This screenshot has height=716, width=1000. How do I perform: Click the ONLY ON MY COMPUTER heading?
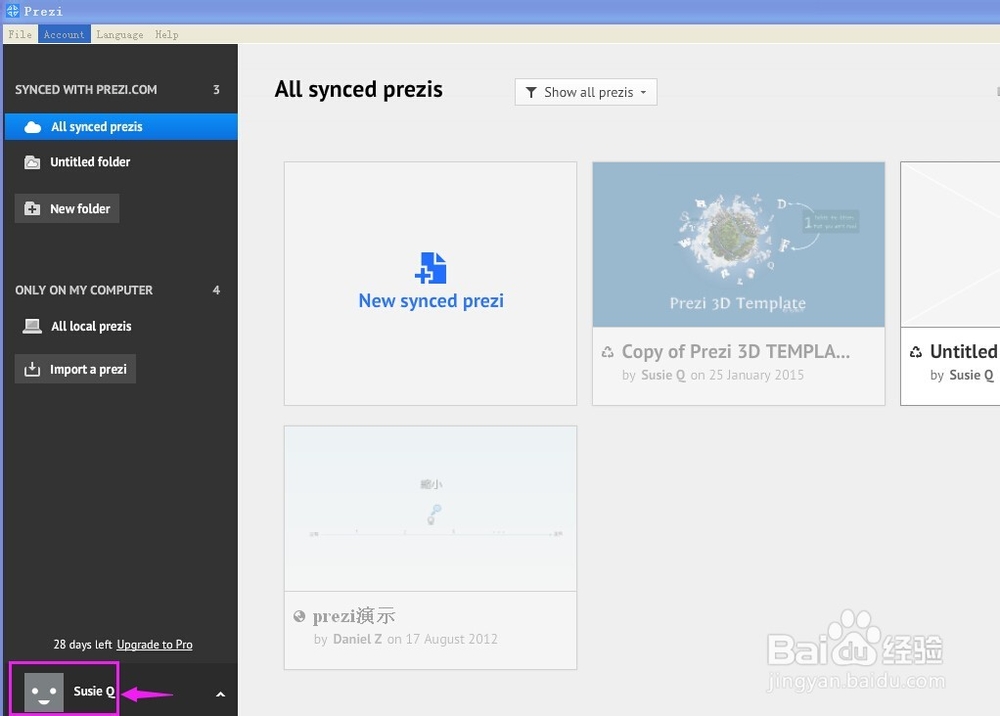pos(84,290)
